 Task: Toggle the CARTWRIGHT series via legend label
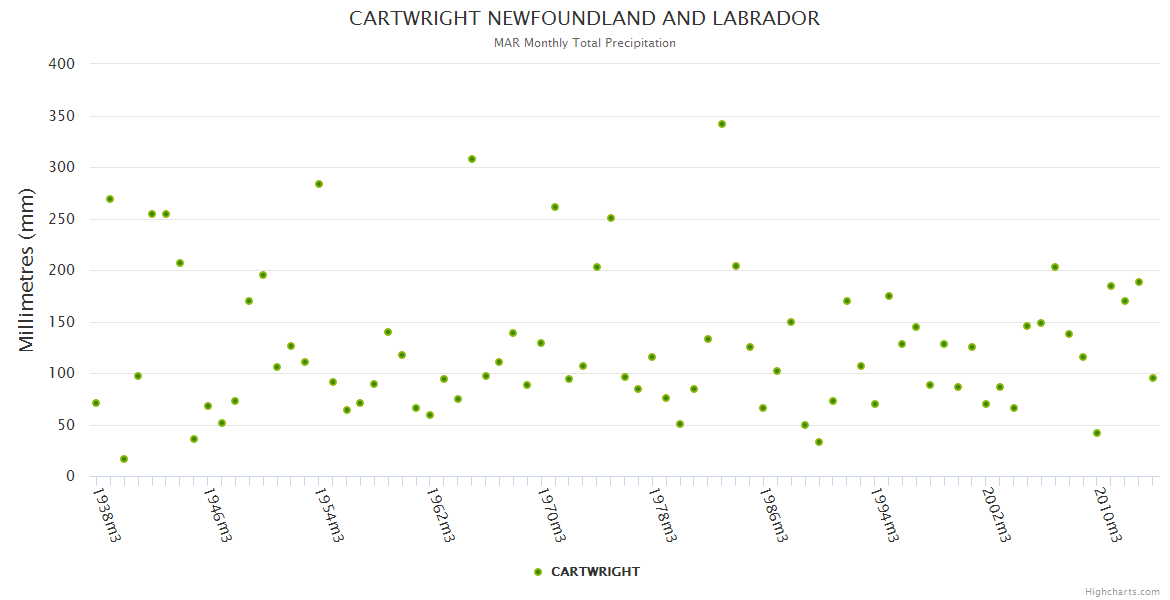click(595, 572)
